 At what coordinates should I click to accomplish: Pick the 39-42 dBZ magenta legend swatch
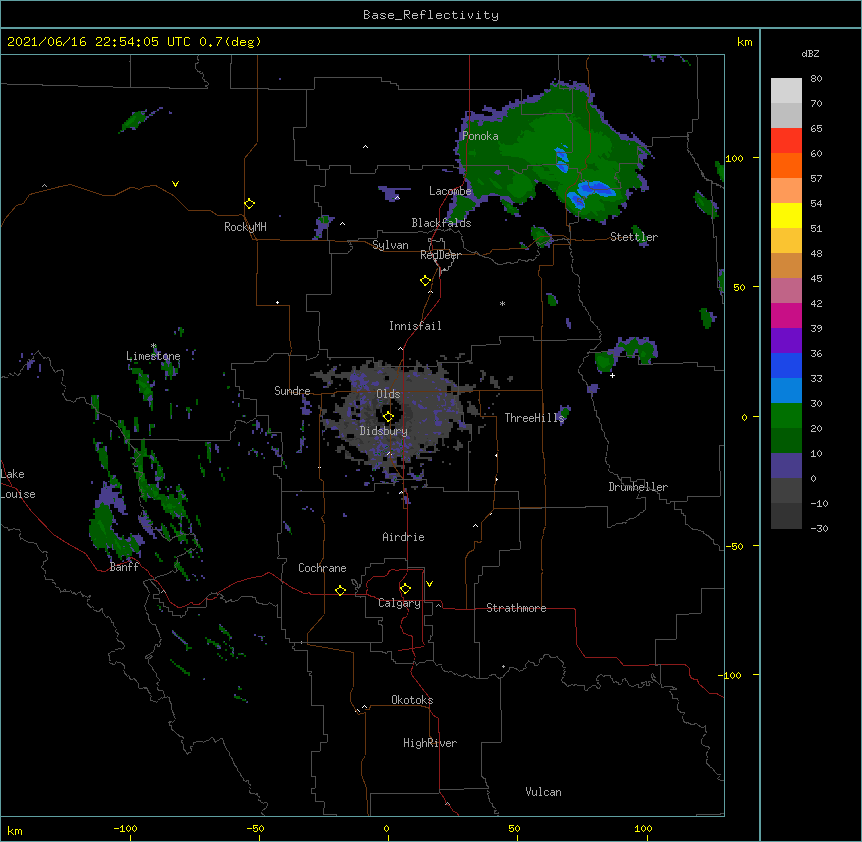point(786,315)
